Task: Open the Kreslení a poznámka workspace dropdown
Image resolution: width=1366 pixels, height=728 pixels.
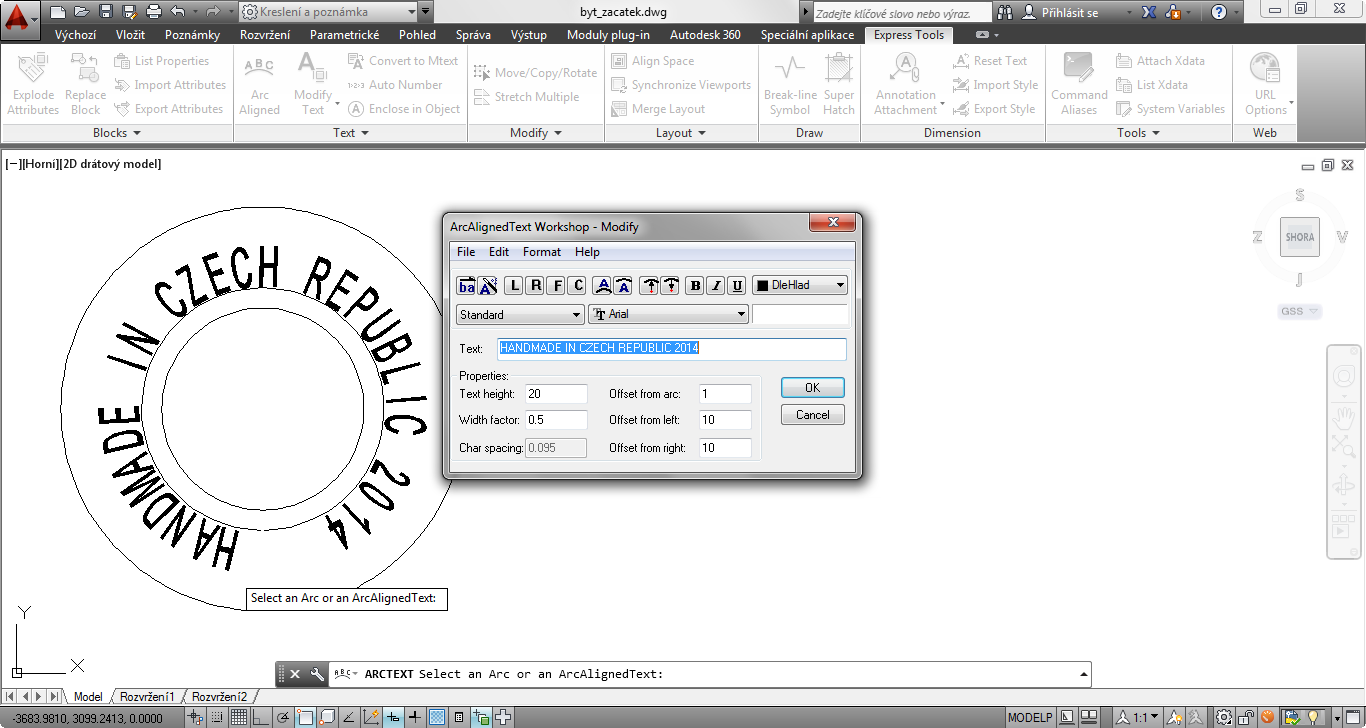Action: (x=328, y=12)
